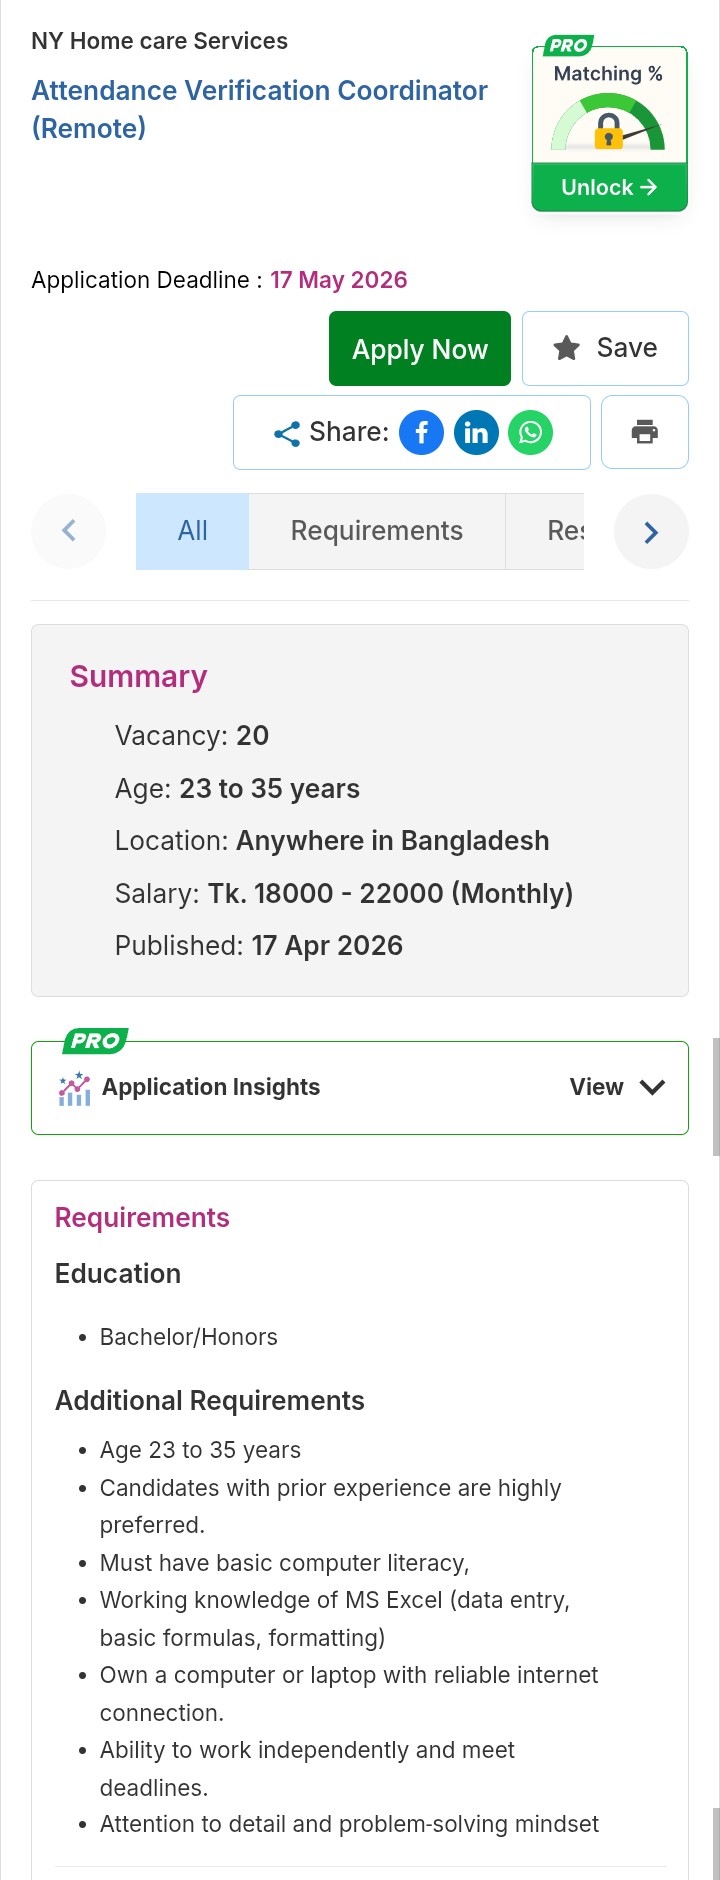This screenshot has width=720, height=1880.
Task: Share the job on Facebook
Action: pyautogui.click(x=421, y=432)
